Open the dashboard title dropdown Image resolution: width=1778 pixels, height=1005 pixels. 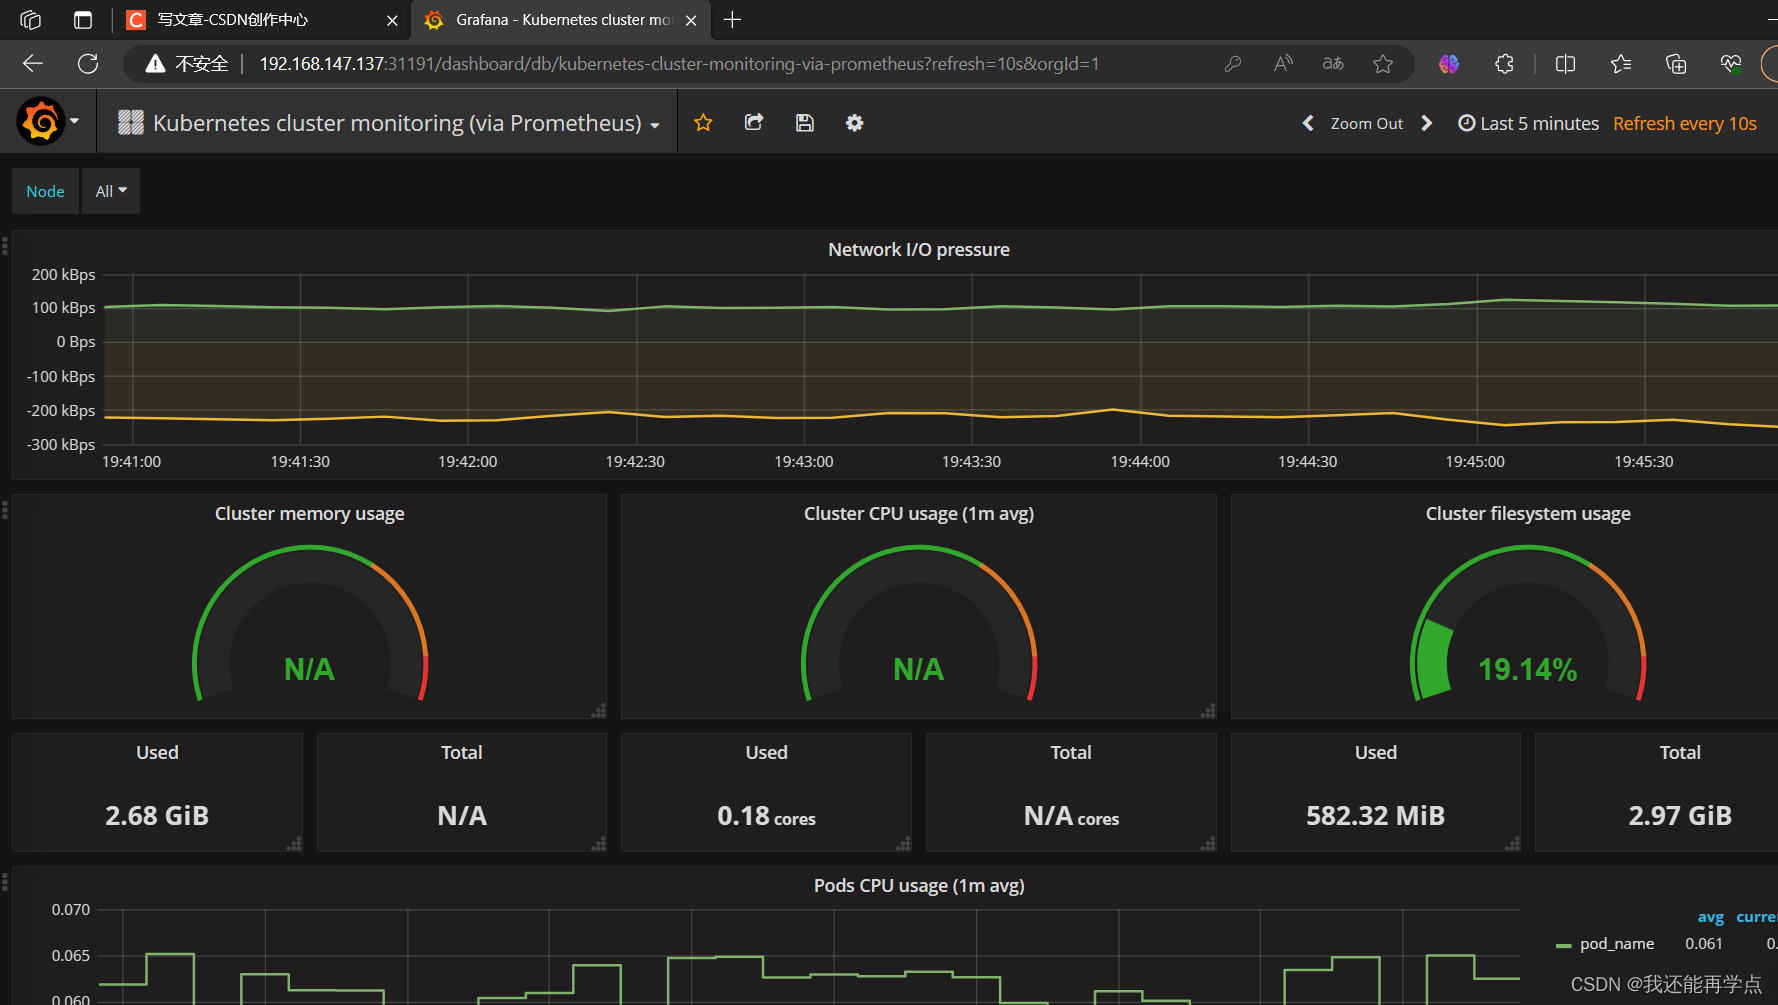pos(389,123)
